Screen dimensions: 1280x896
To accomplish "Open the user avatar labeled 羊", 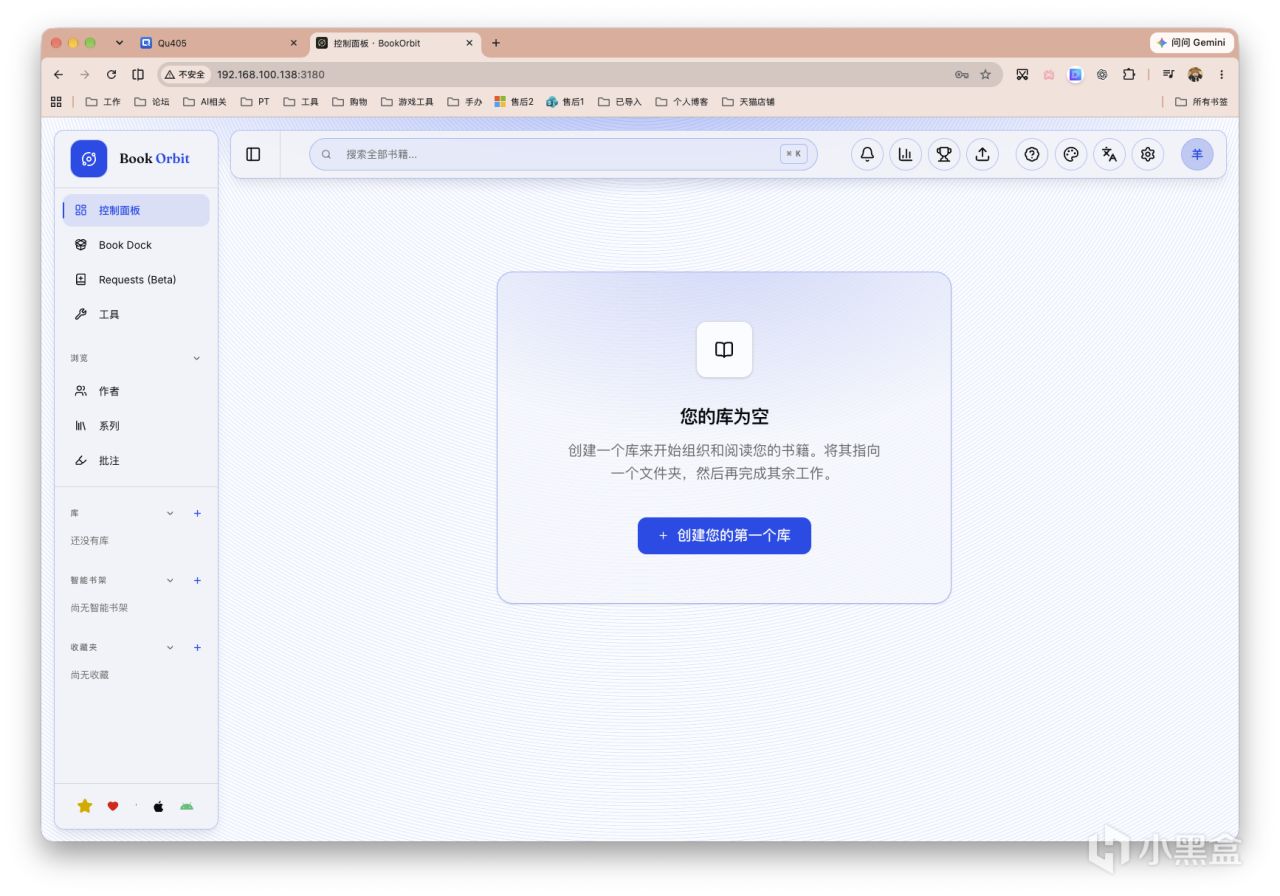I will 1197,154.
